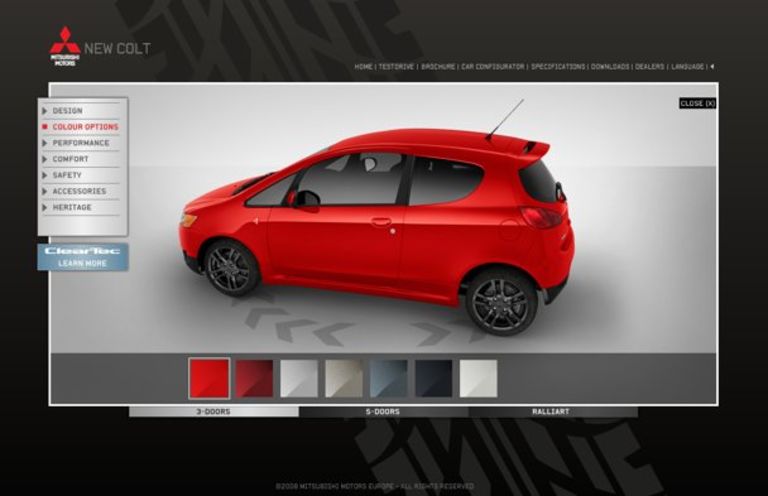This screenshot has width=768, height=496.
Task: Open the Accessories section
Action: tap(79, 191)
